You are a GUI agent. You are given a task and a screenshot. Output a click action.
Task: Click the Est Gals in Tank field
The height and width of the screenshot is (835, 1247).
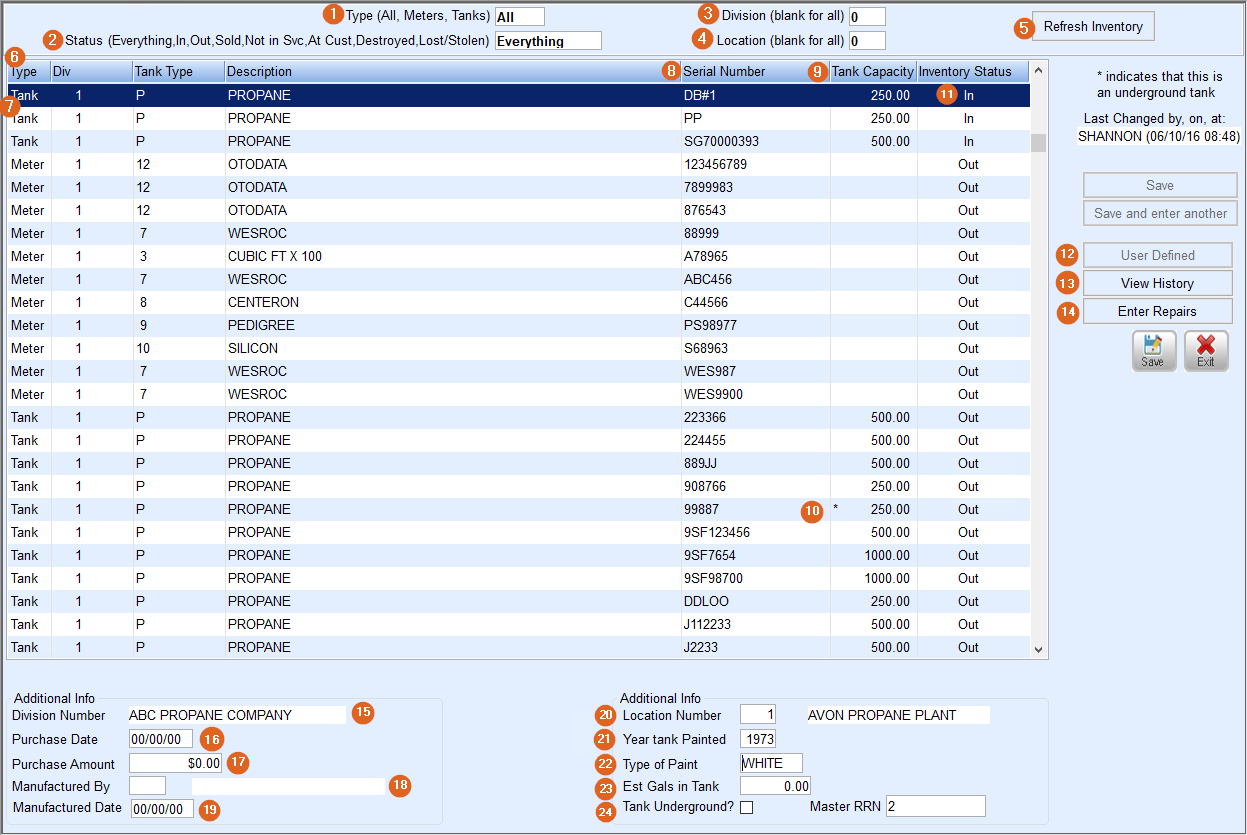point(775,786)
